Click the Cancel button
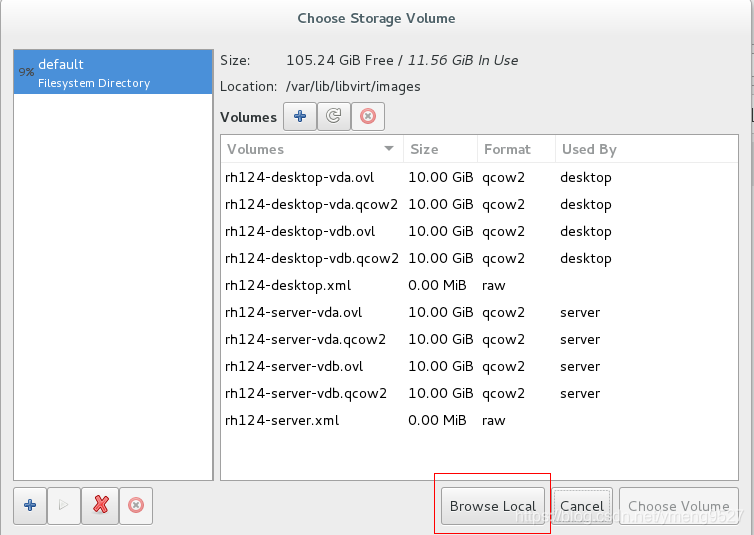The height and width of the screenshot is (535, 754). 582,506
